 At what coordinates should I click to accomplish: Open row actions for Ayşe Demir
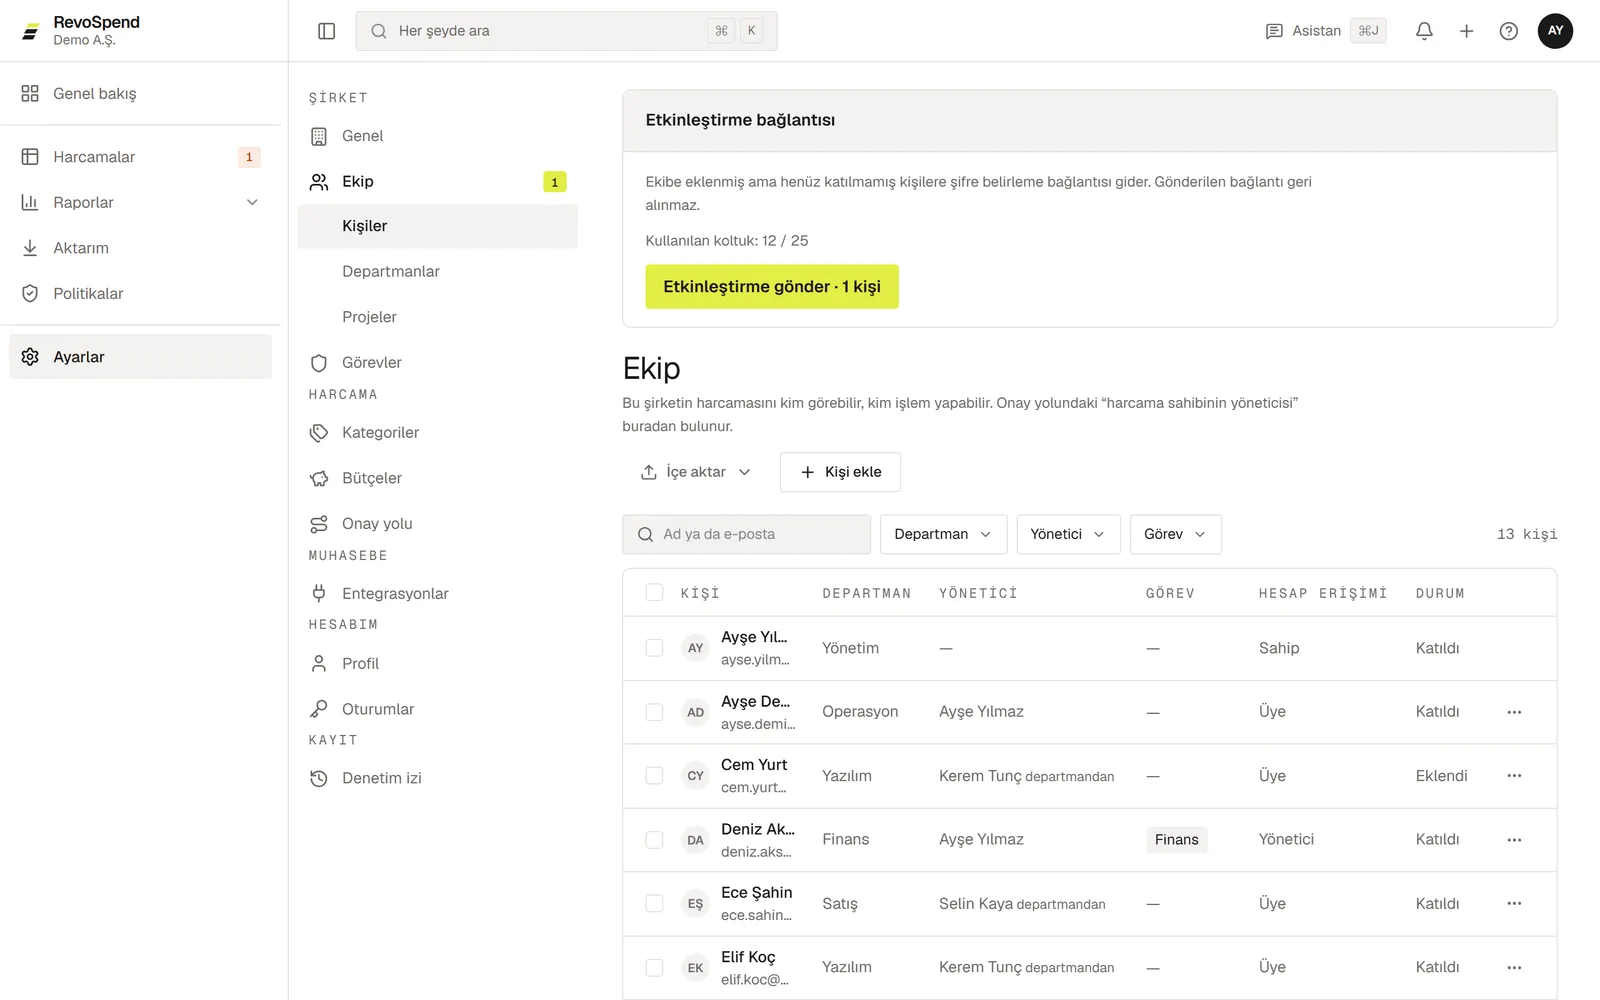point(1514,712)
